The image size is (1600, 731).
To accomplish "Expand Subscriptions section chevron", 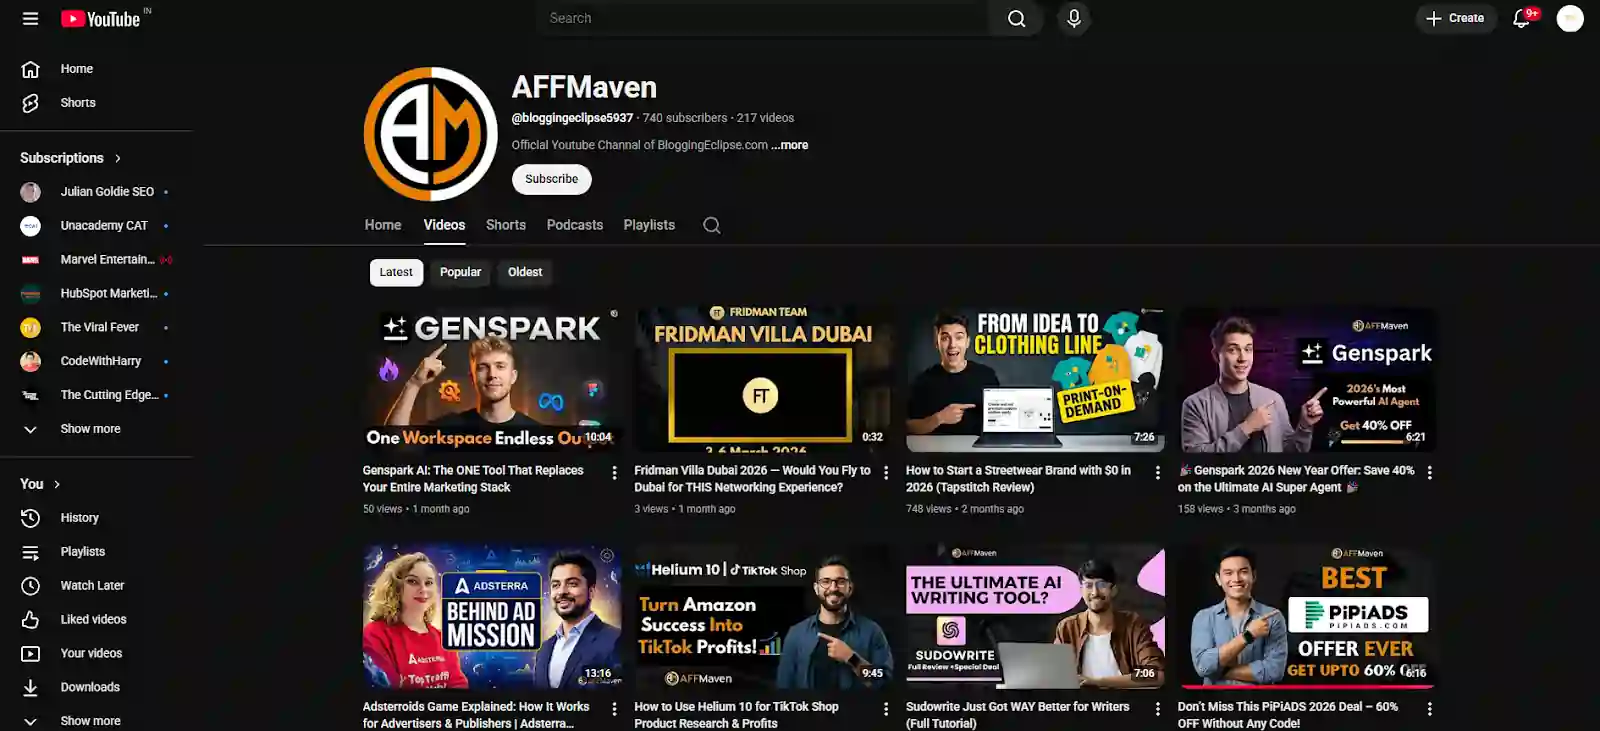I will (118, 158).
